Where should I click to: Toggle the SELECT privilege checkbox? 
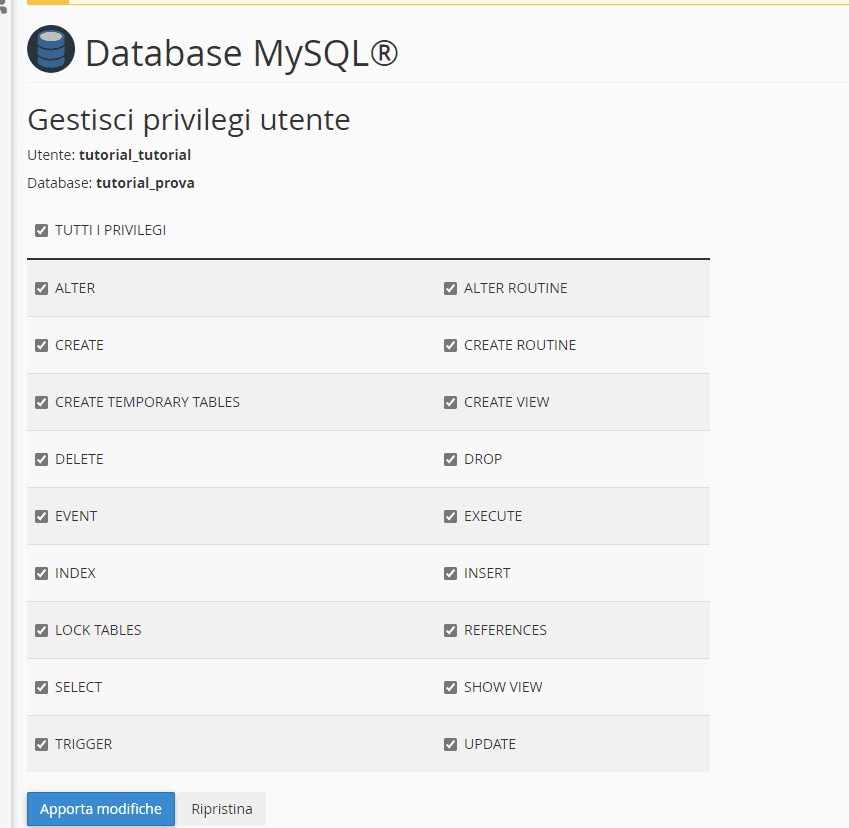tap(42, 688)
